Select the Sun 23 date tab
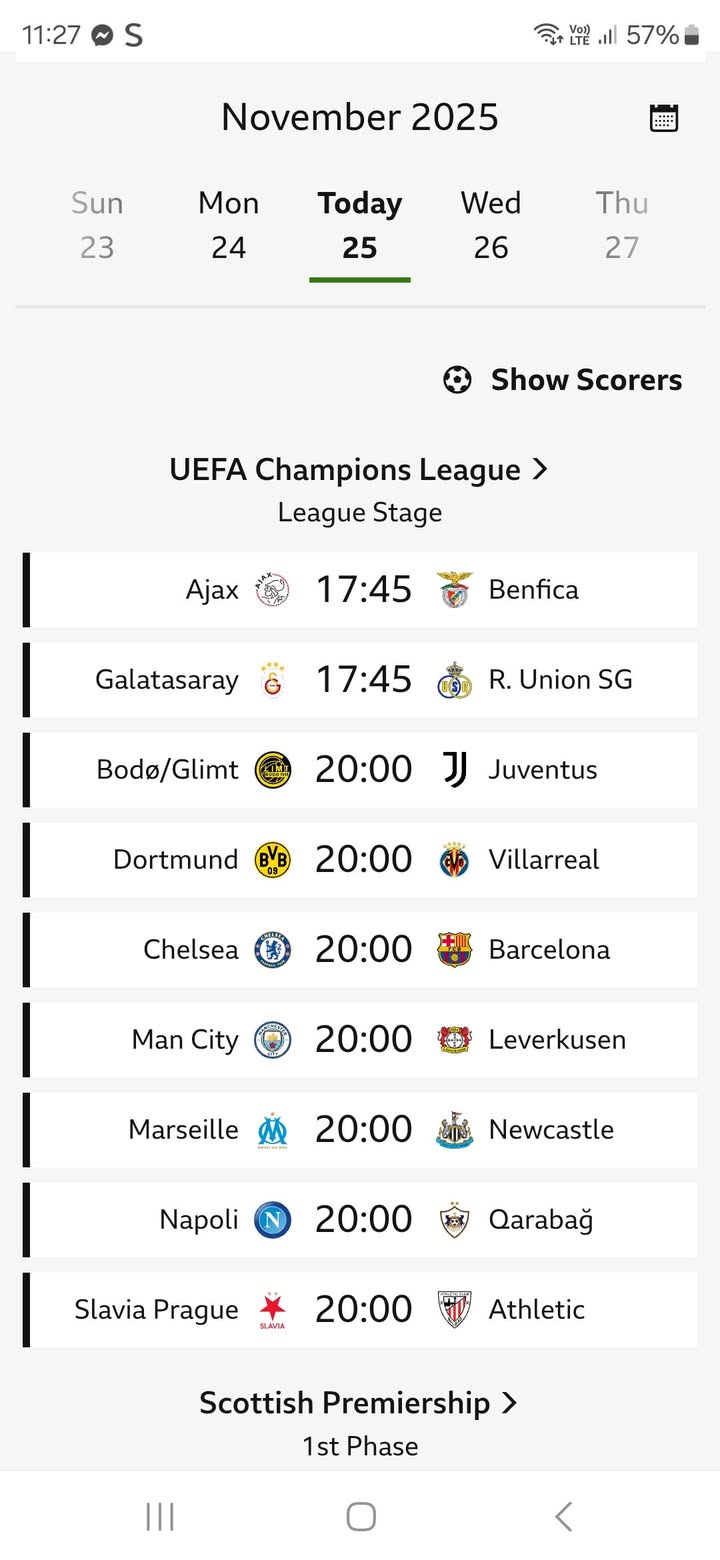 click(x=97, y=225)
